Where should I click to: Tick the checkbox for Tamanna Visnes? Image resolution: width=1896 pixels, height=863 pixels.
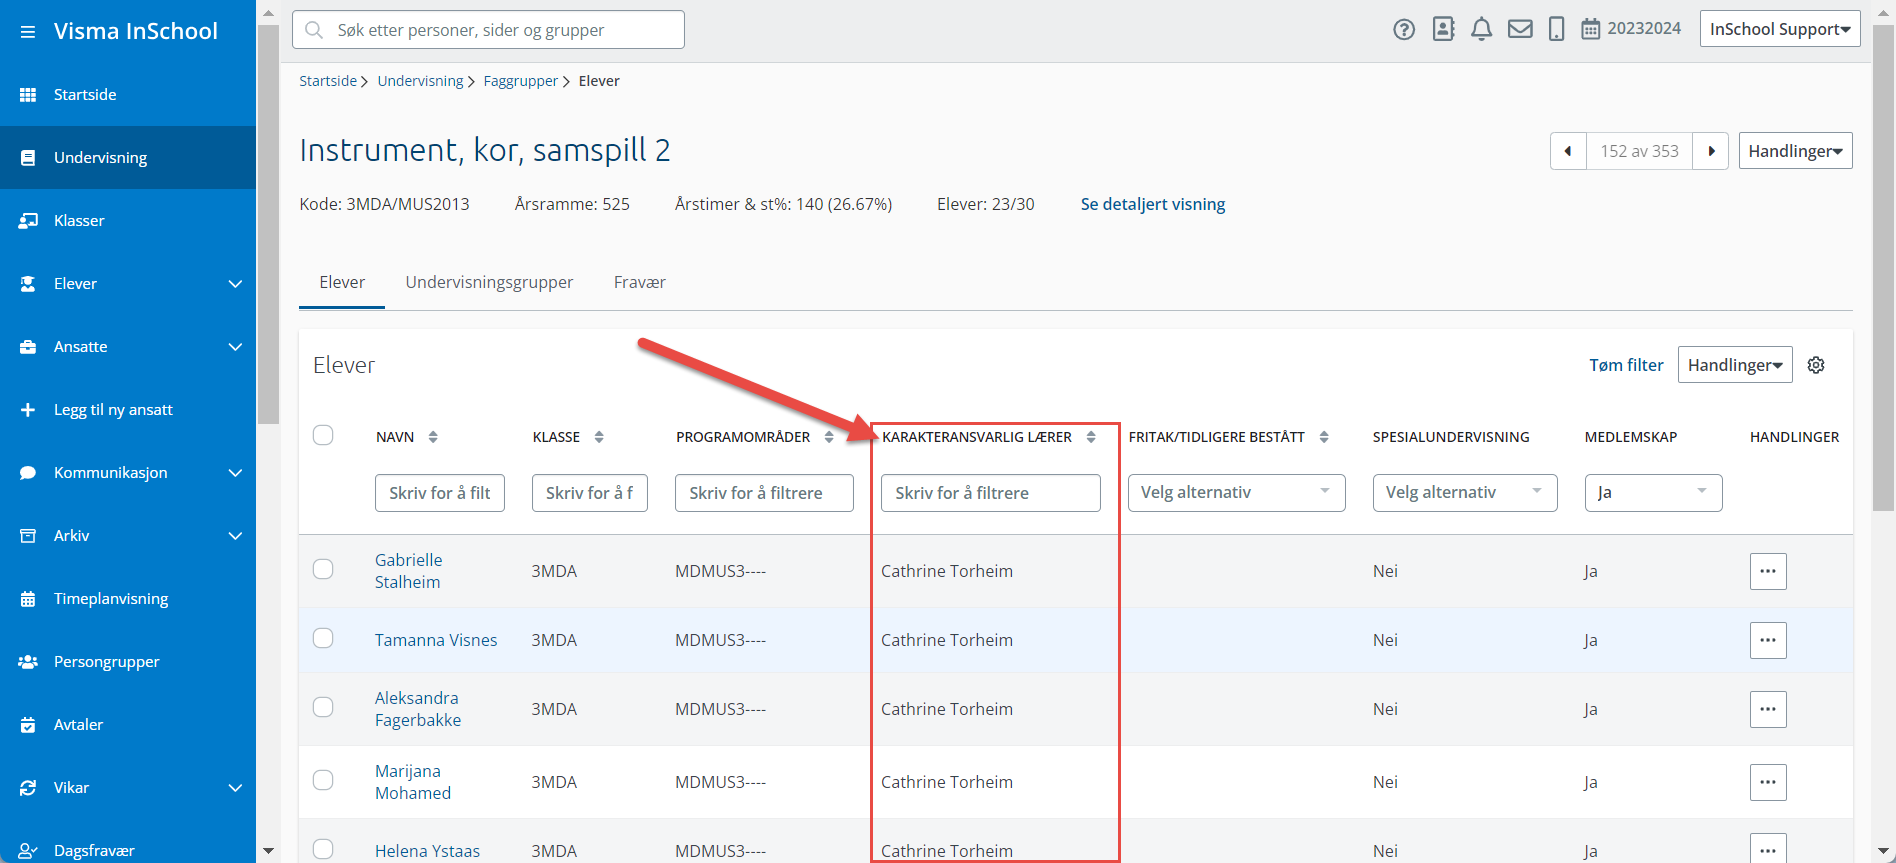click(x=323, y=638)
